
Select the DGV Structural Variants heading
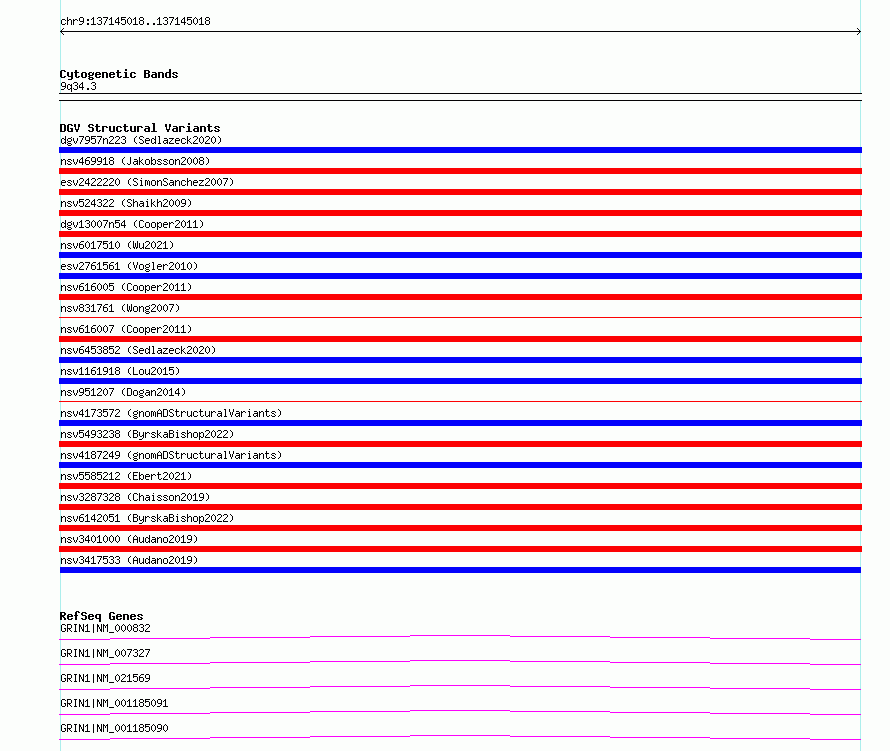click(140, 128)
